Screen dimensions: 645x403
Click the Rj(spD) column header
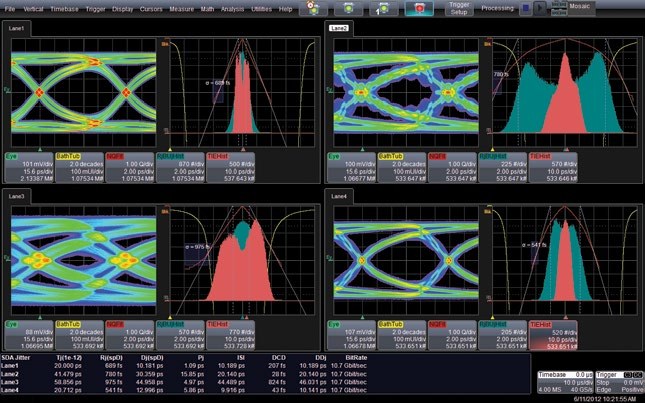pos(111,358)
